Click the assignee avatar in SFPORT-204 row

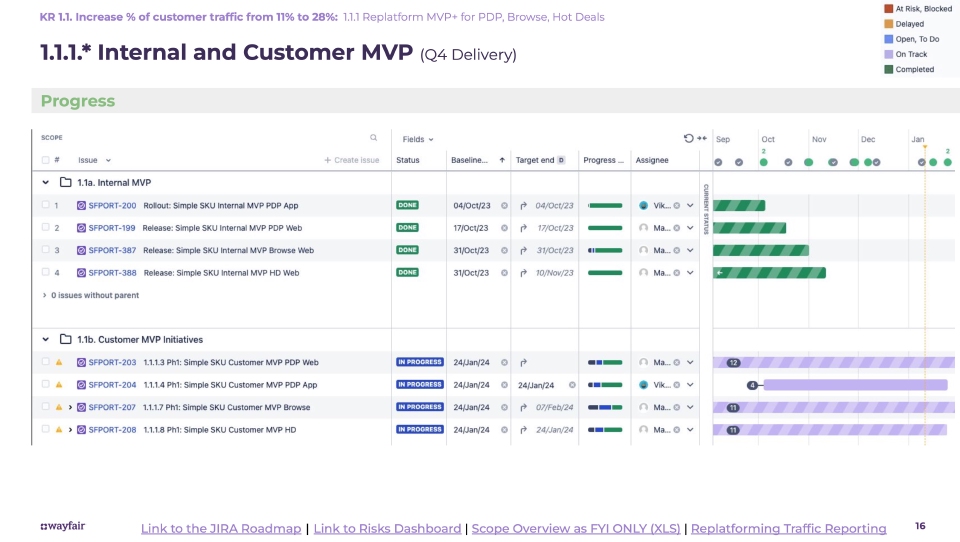643,385
